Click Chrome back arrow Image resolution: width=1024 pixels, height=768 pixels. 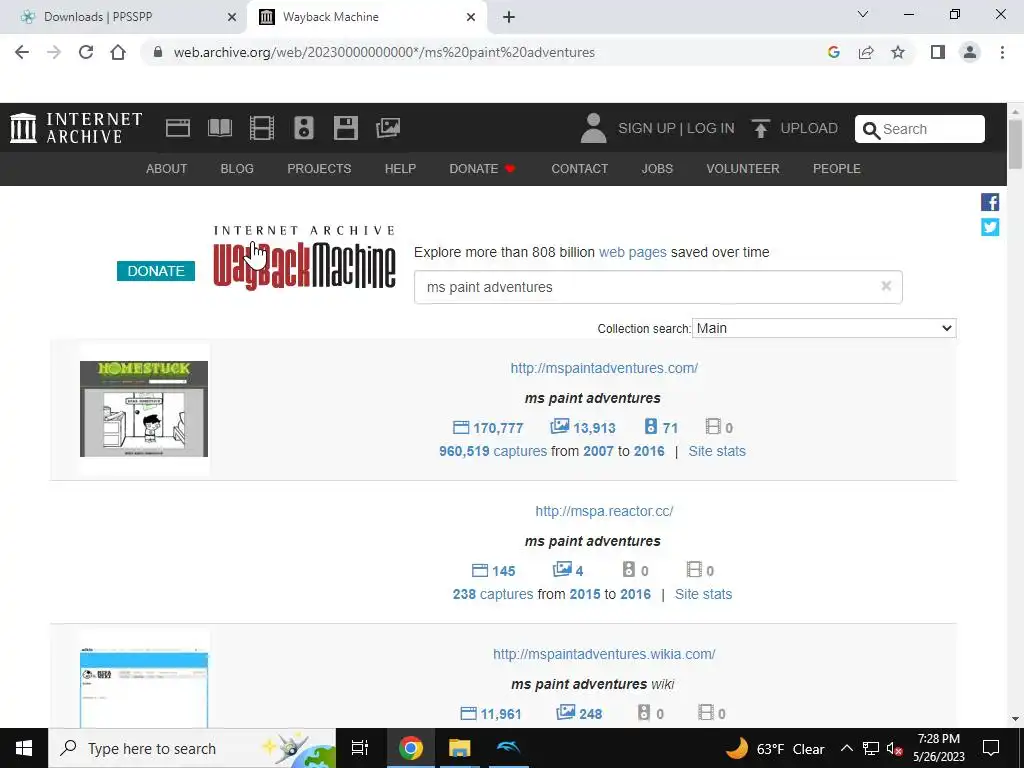[22, 52]
